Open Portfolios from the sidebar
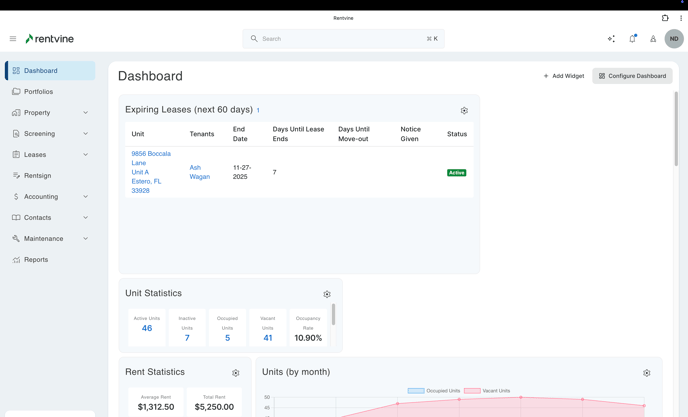The image size is (688, 417). (39, 92)
